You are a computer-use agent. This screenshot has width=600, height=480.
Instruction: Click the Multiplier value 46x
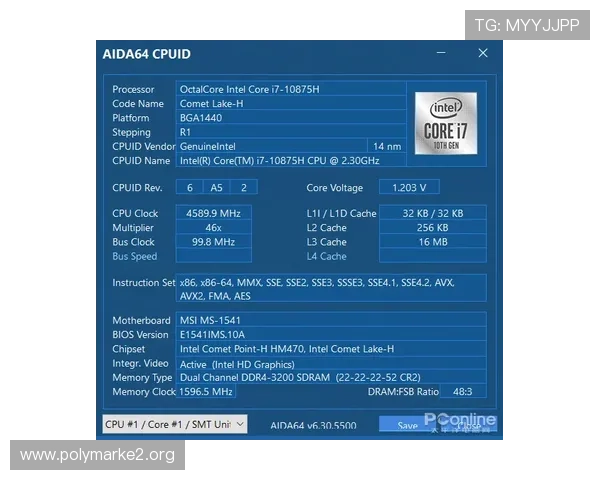[x=214, y=227]
